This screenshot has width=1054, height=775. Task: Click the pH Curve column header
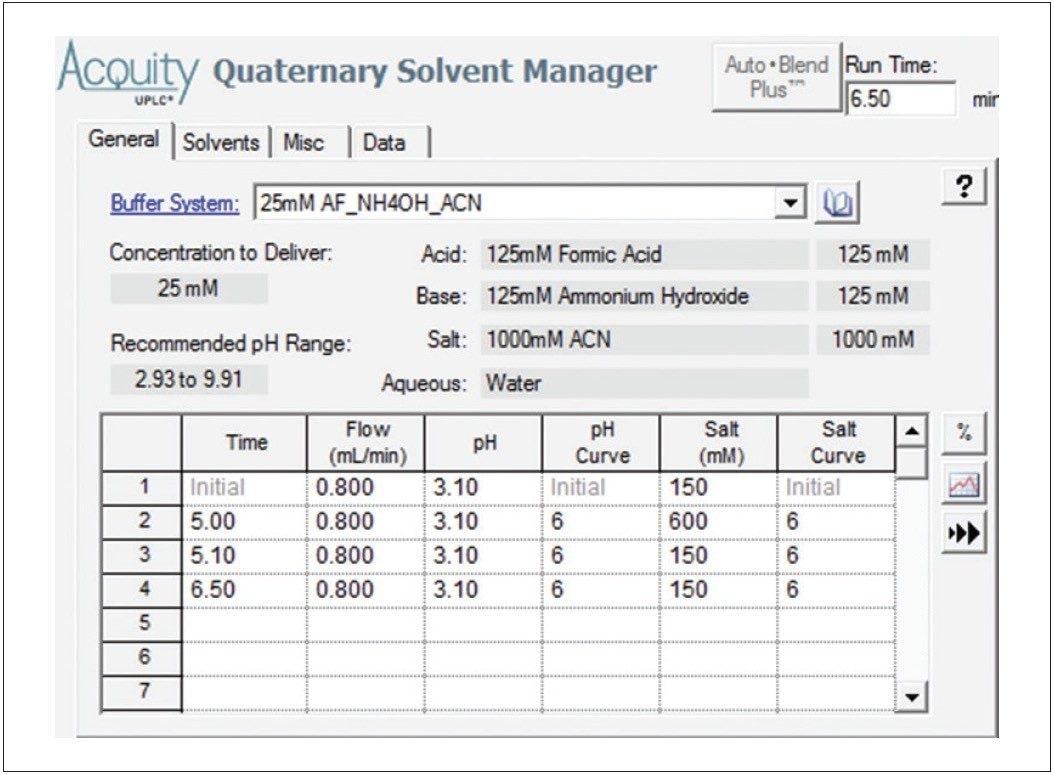601,443
